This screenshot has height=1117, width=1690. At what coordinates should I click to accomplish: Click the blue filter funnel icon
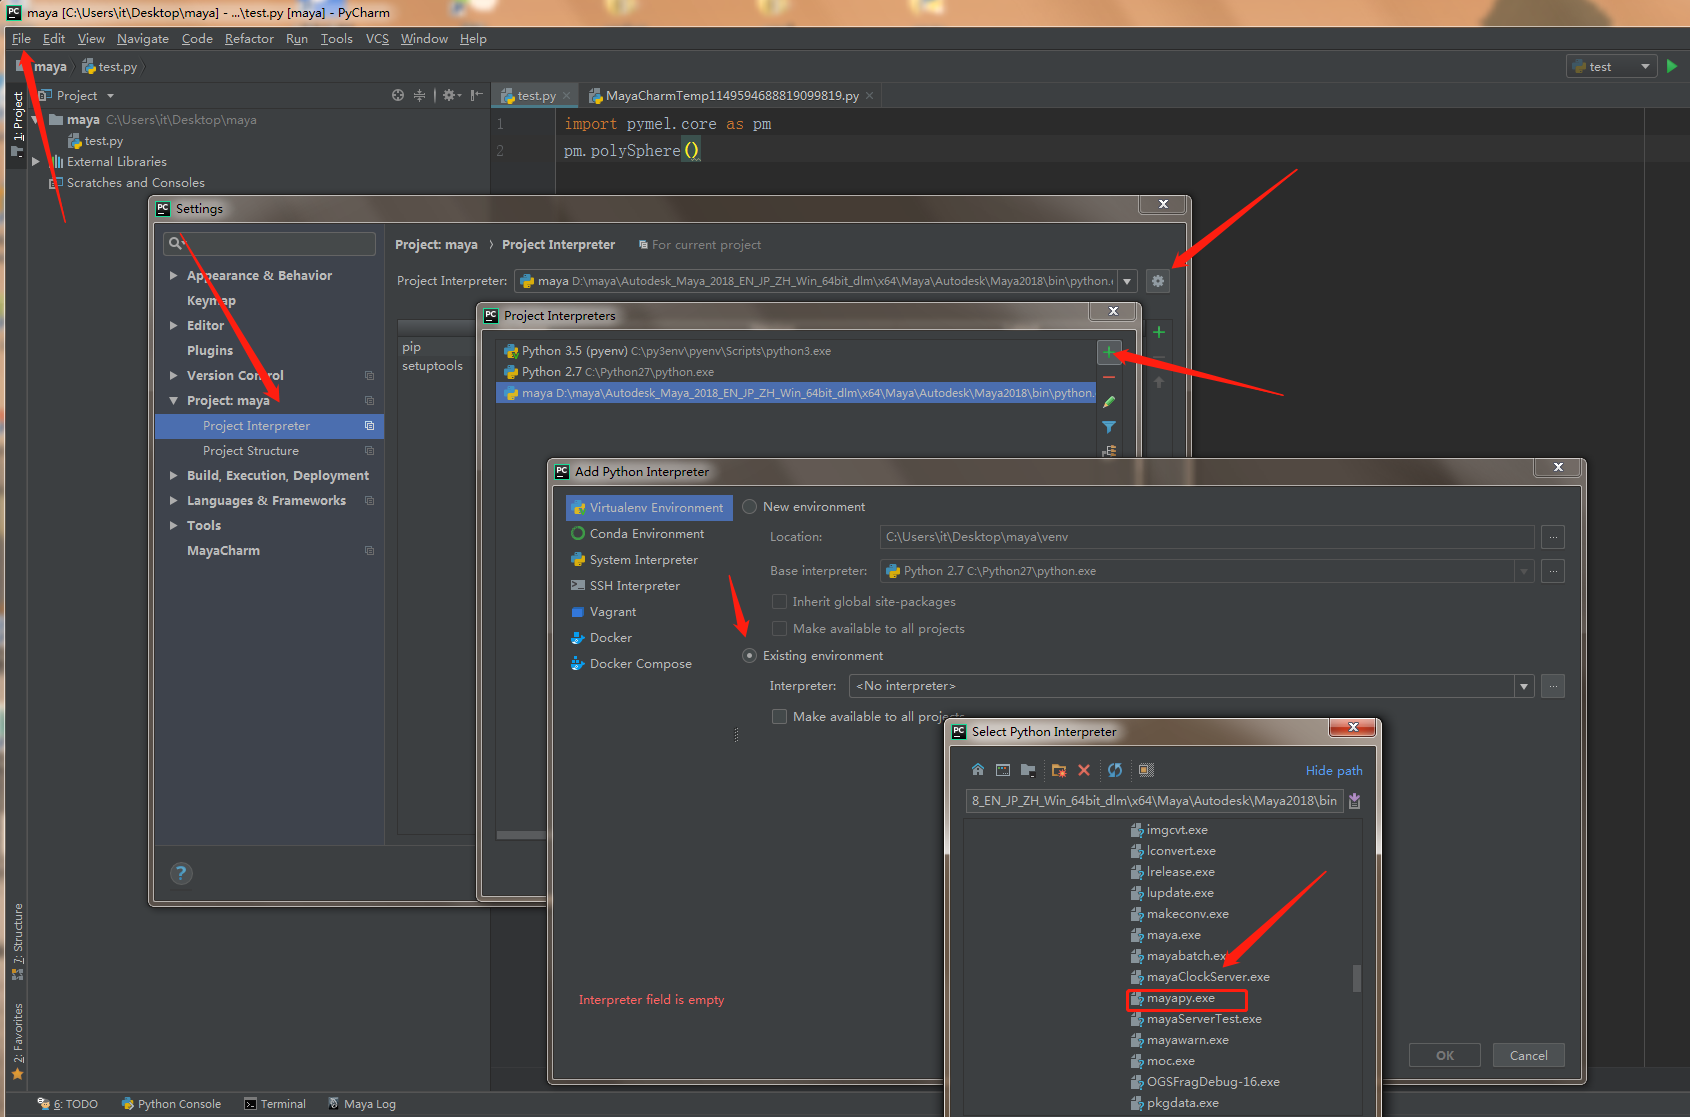point(1109,427)
